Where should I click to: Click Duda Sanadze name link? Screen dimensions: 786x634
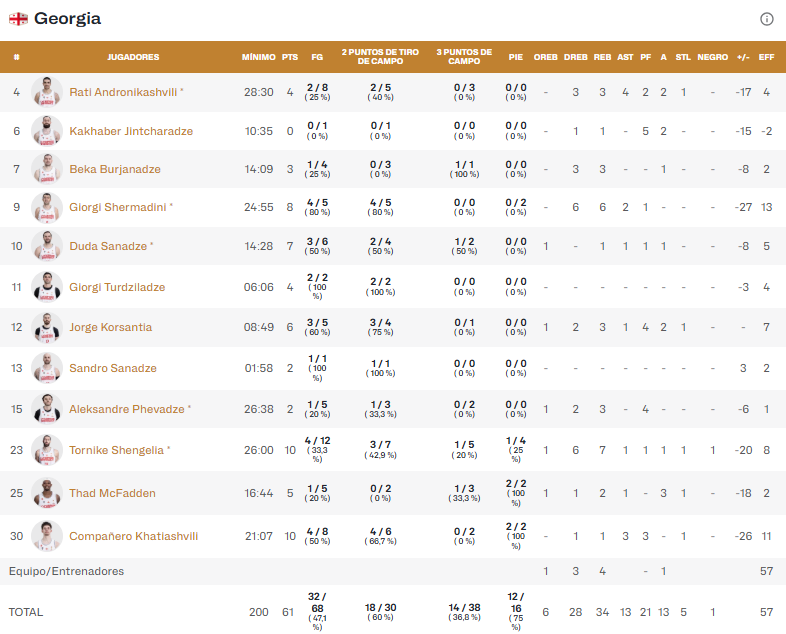pos(108,246)
